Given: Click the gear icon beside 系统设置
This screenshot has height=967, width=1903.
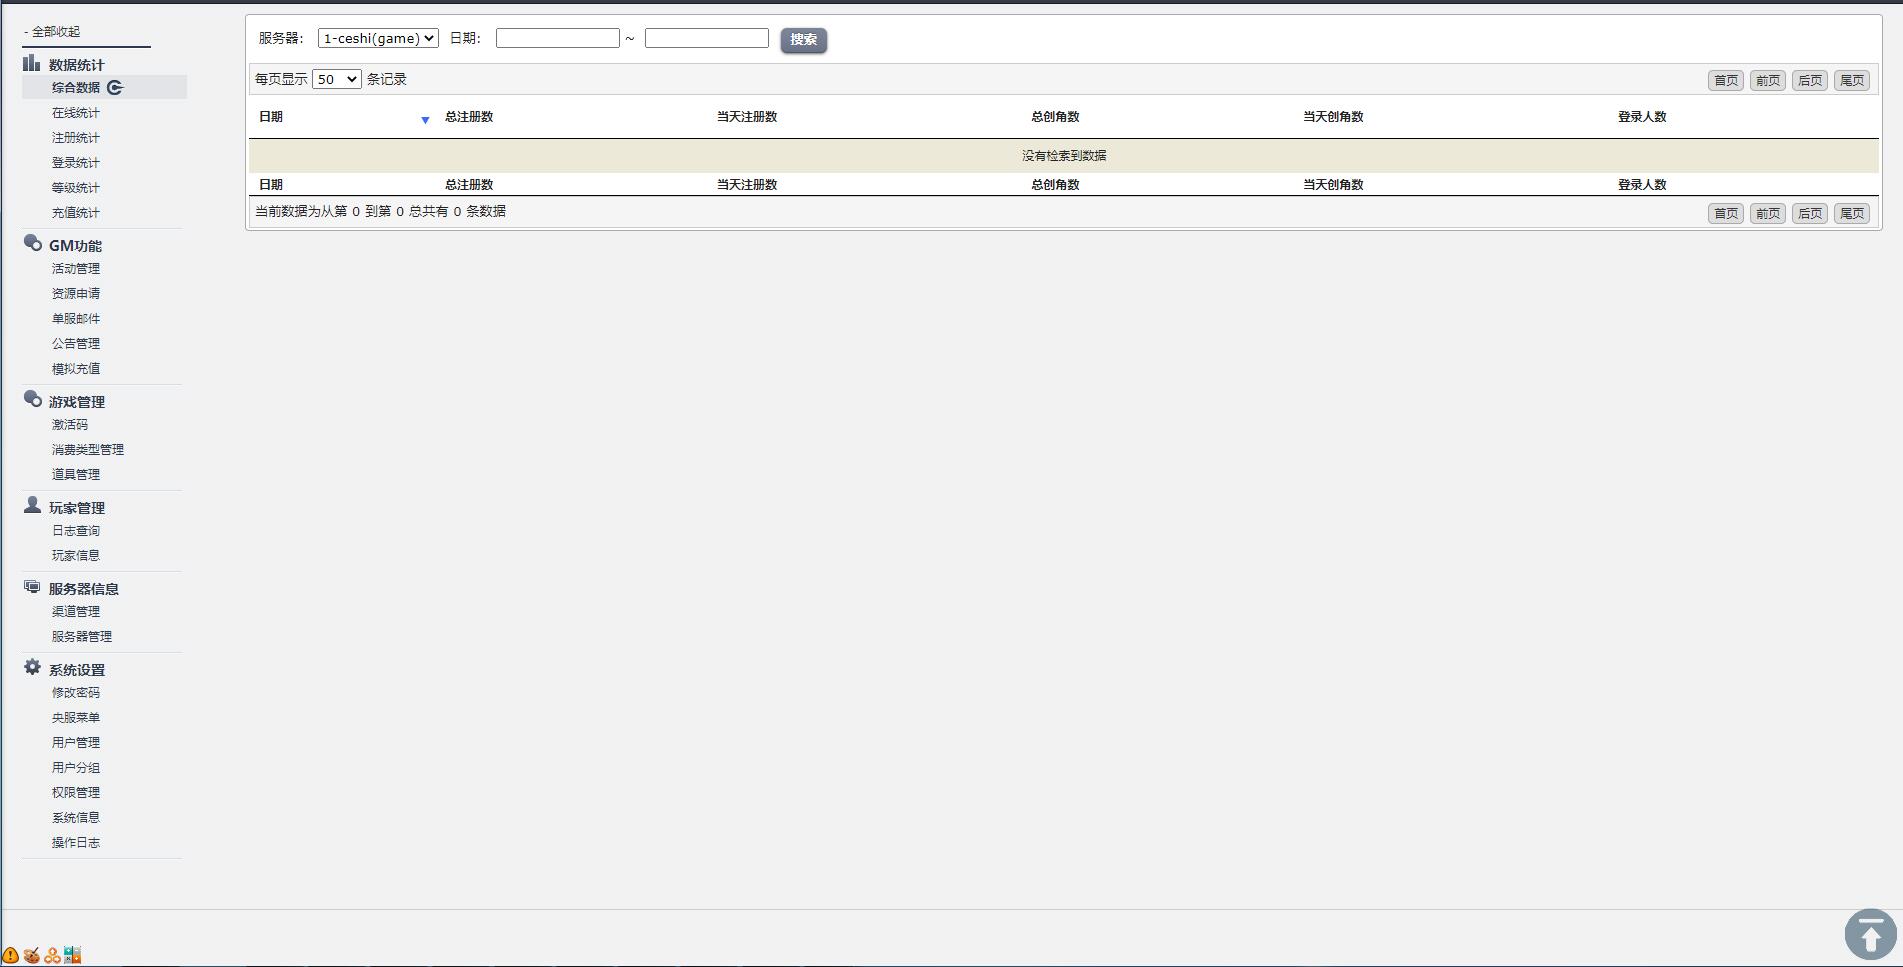Looking at the screenshot, I should [32, 667].
